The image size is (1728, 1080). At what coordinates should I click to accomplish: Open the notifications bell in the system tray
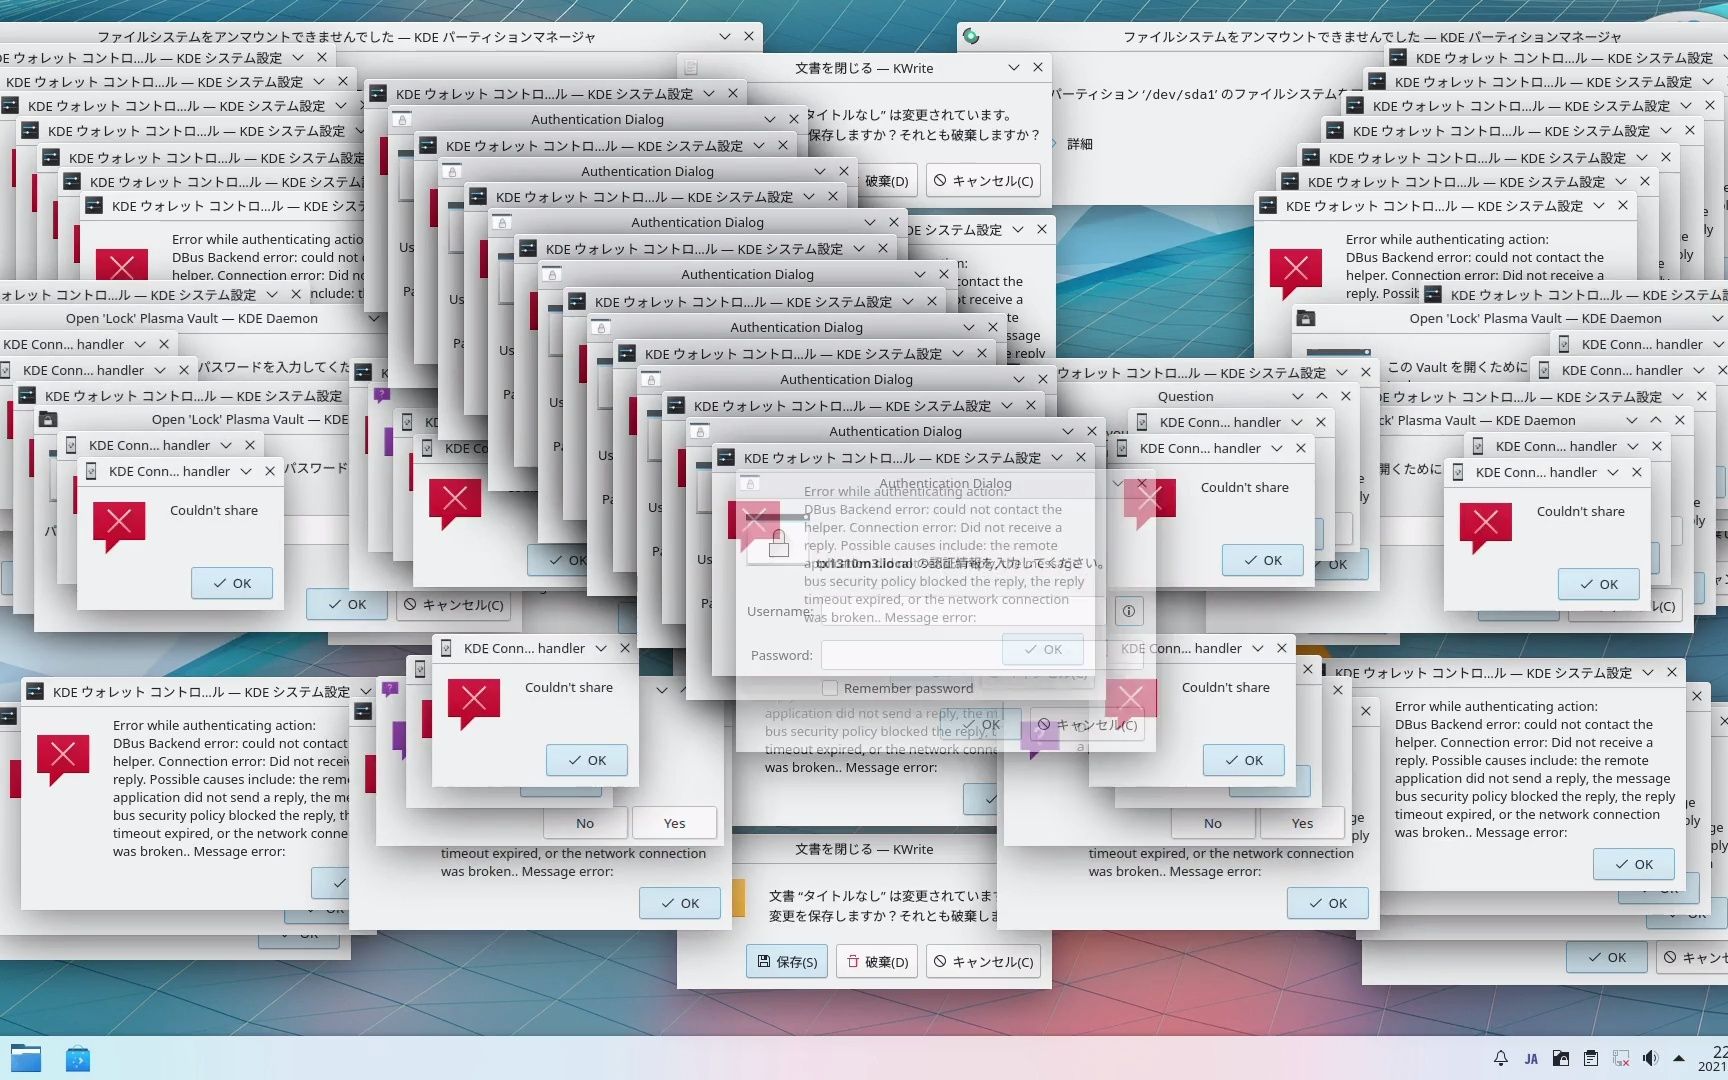(x=1500, y=1058)
